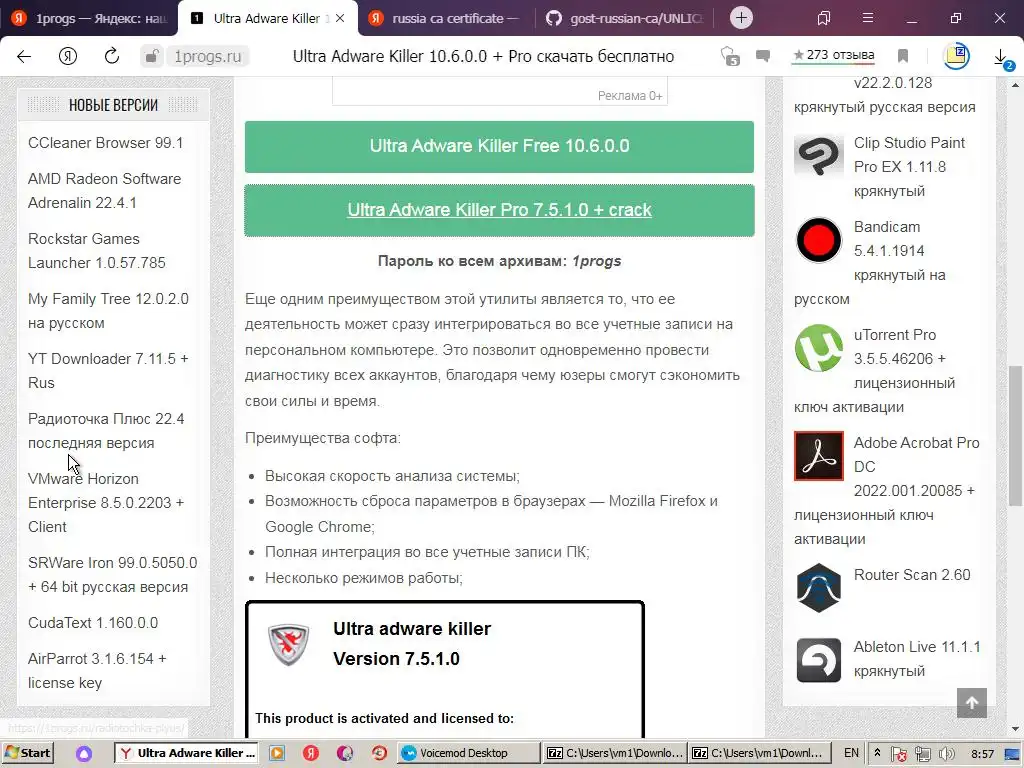This screenshot has height=768, width=1024.
Task: Bookmark this page with the bookmark icon
Action: pyautogui.click(x=903, y=56)
